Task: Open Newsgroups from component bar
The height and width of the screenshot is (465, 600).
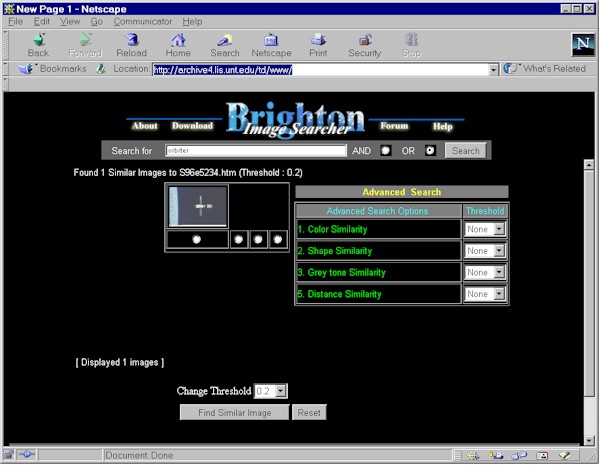Action: pyautogui.click(x=519, y=455)
